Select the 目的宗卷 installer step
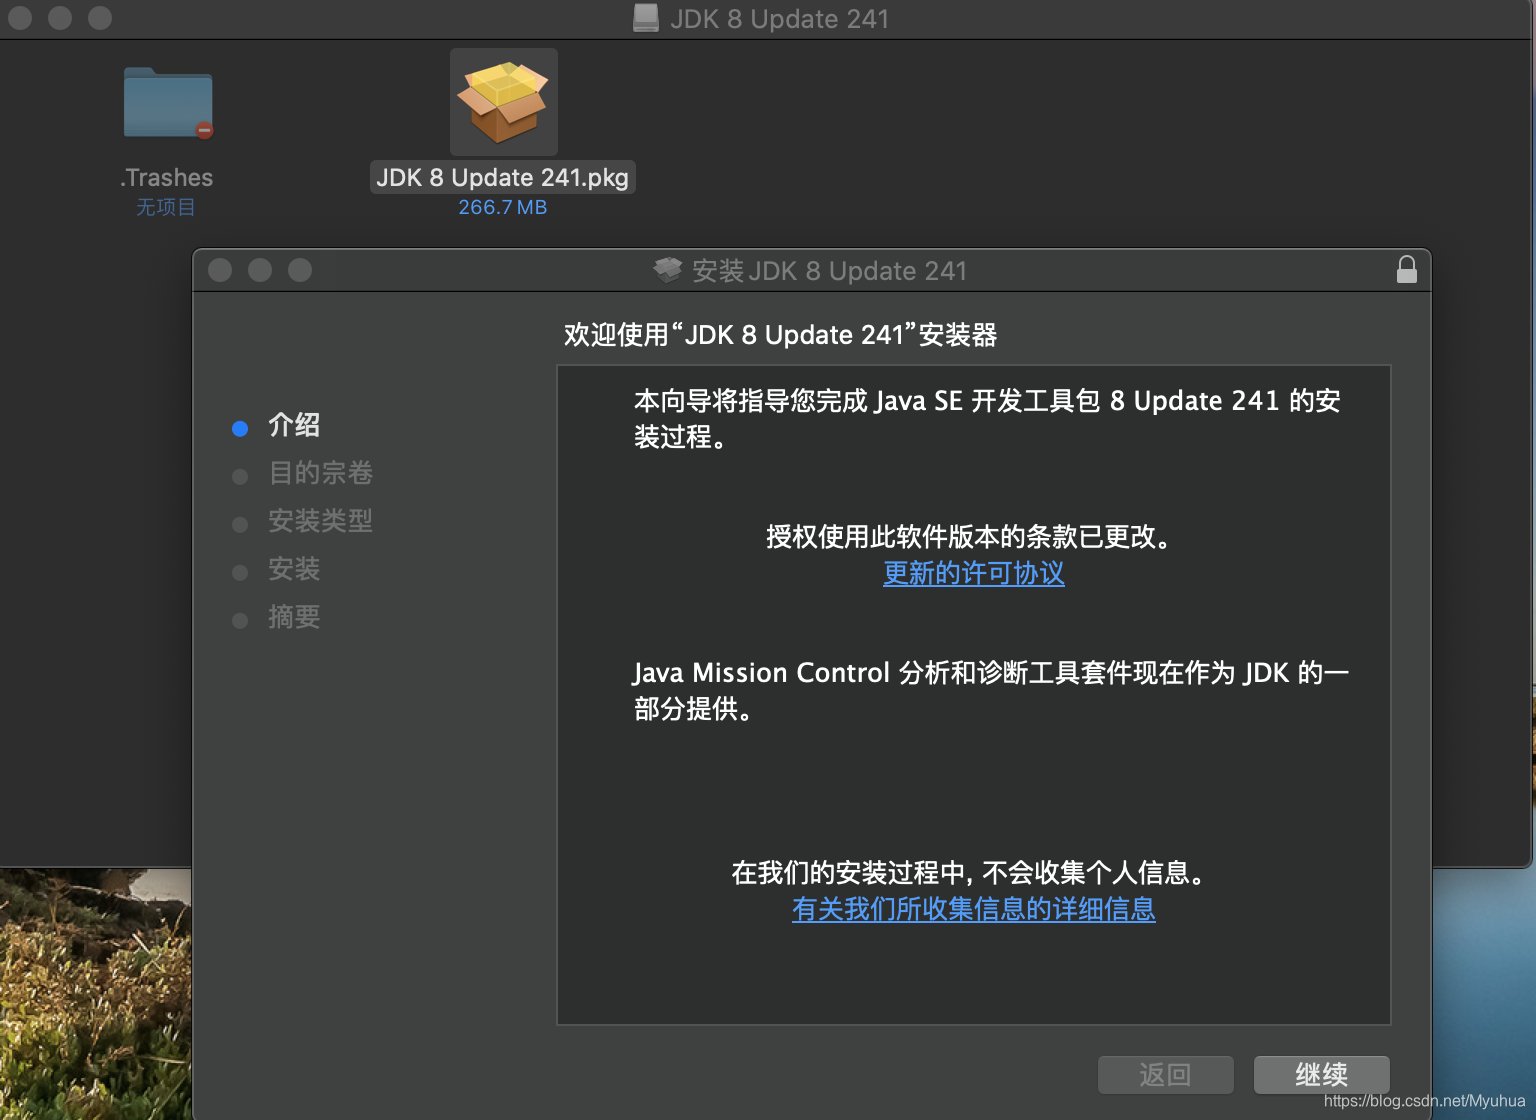The width and height of the screenshot is (1536, 1120). pyautogui.click(x=319, y=473)
